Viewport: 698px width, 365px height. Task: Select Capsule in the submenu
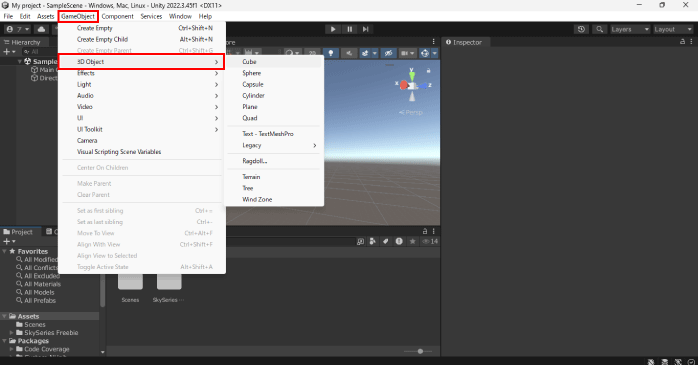[x=274, y=85]
